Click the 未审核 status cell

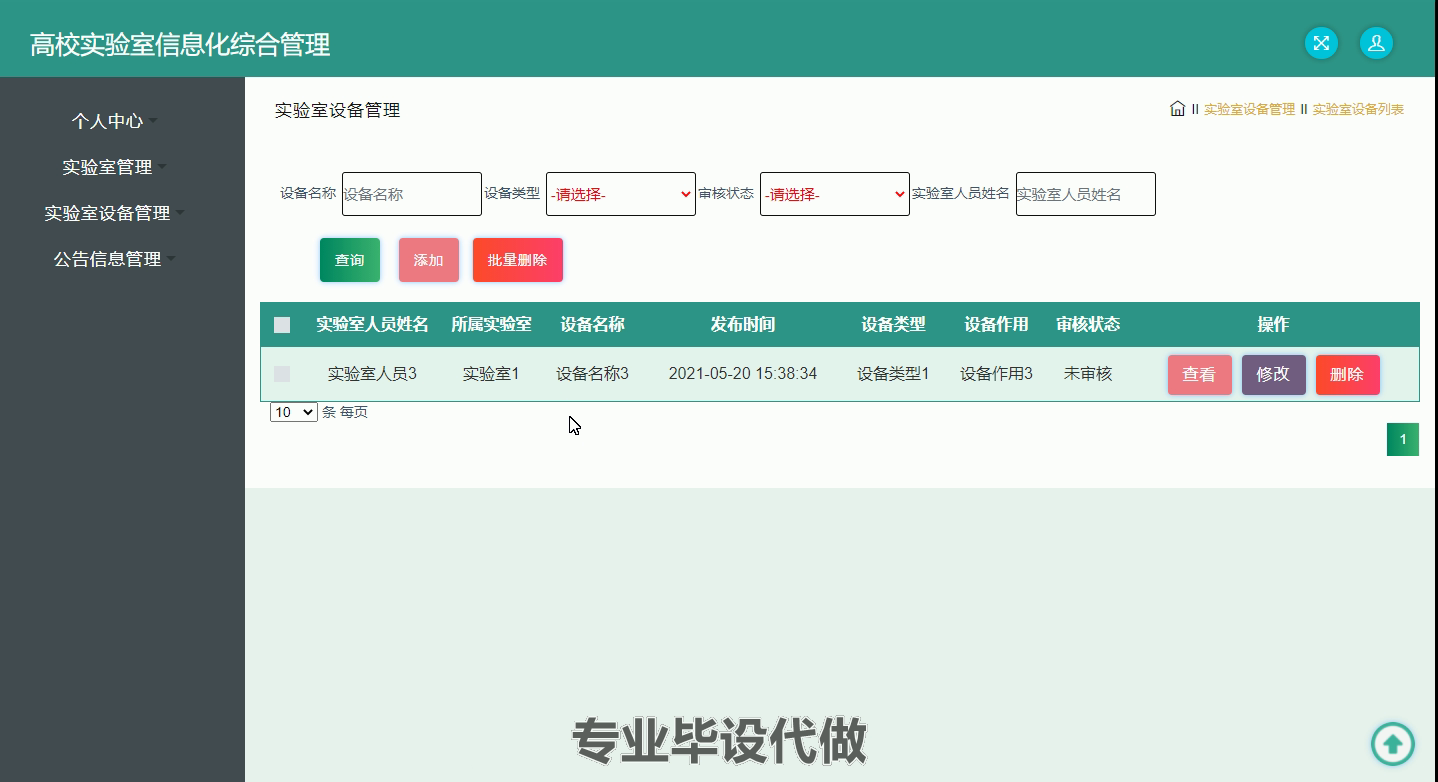coord(1088,374)
